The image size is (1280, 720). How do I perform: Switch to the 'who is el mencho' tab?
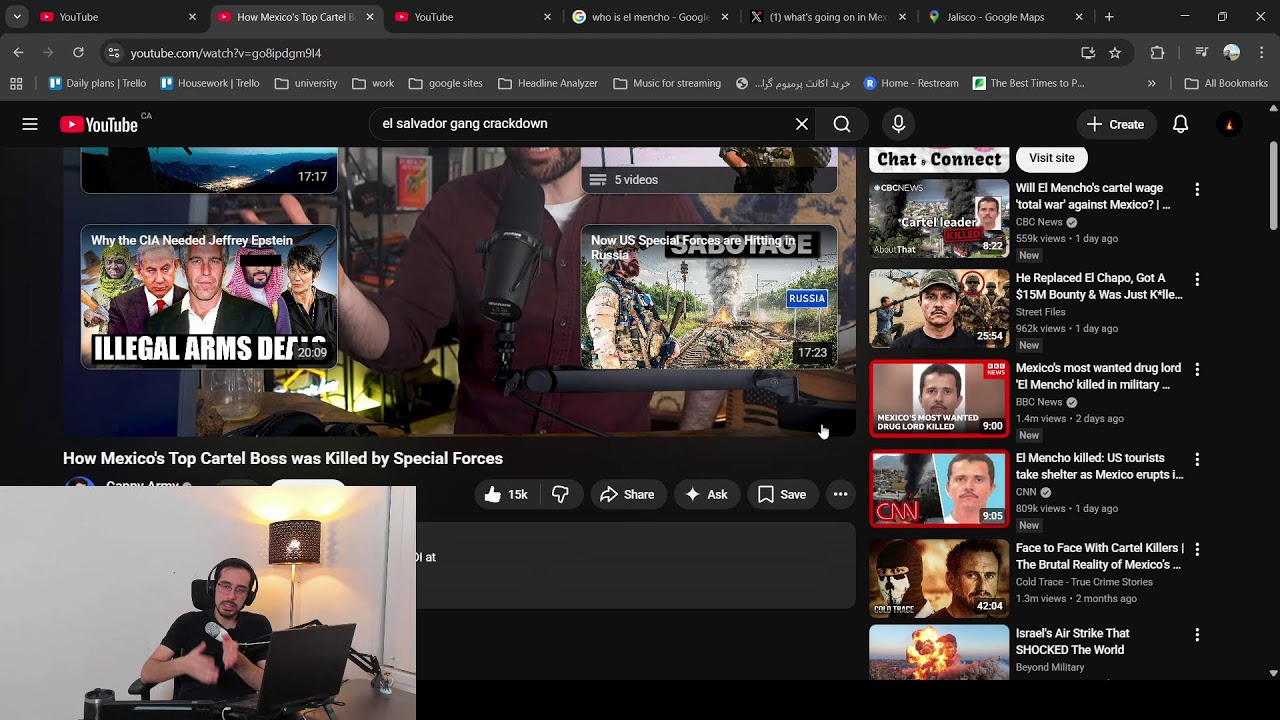[x=649, y=17]
